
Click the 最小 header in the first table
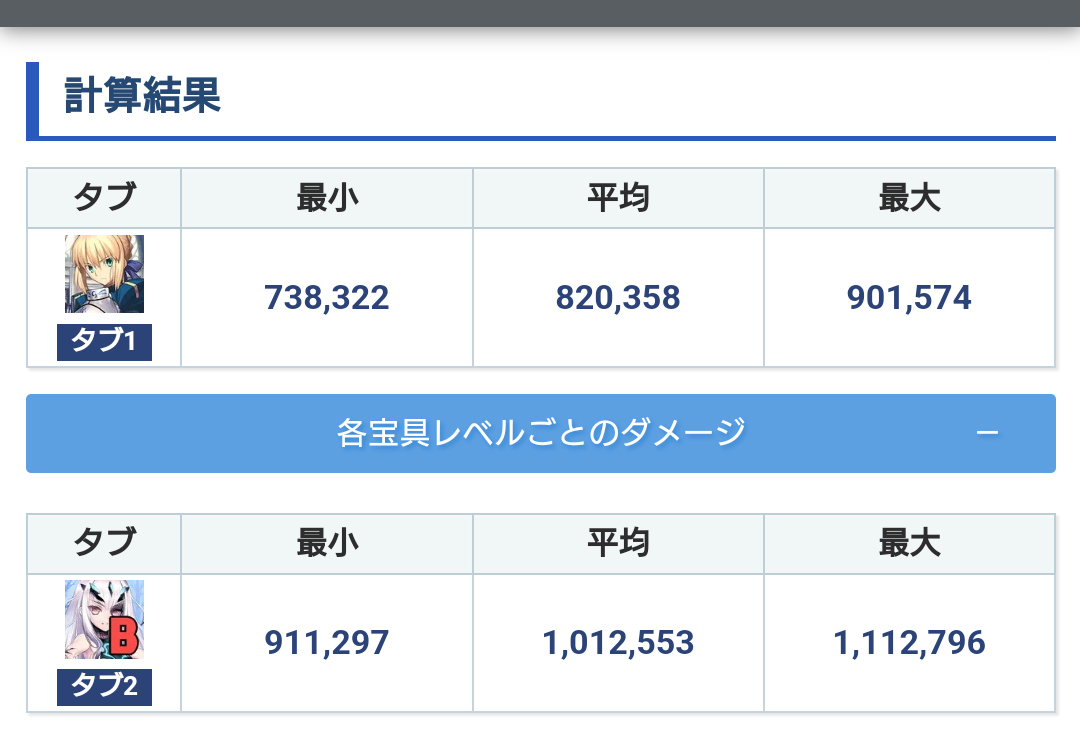coord(327,198)
